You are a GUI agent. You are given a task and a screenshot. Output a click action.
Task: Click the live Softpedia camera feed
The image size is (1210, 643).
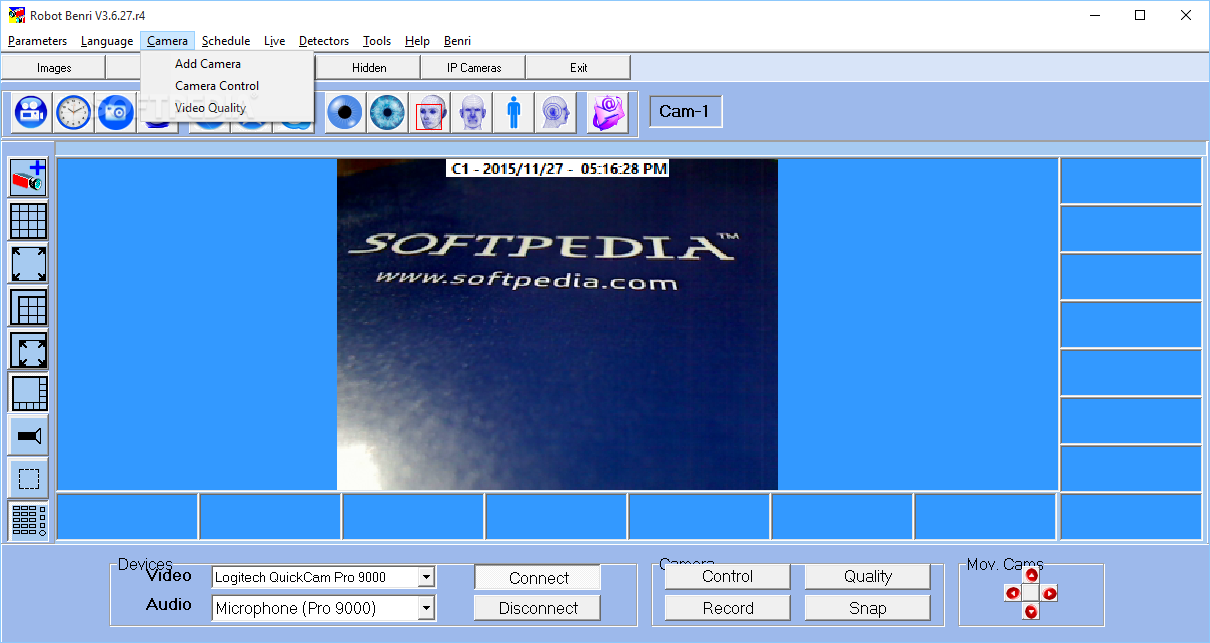(557, 325)
